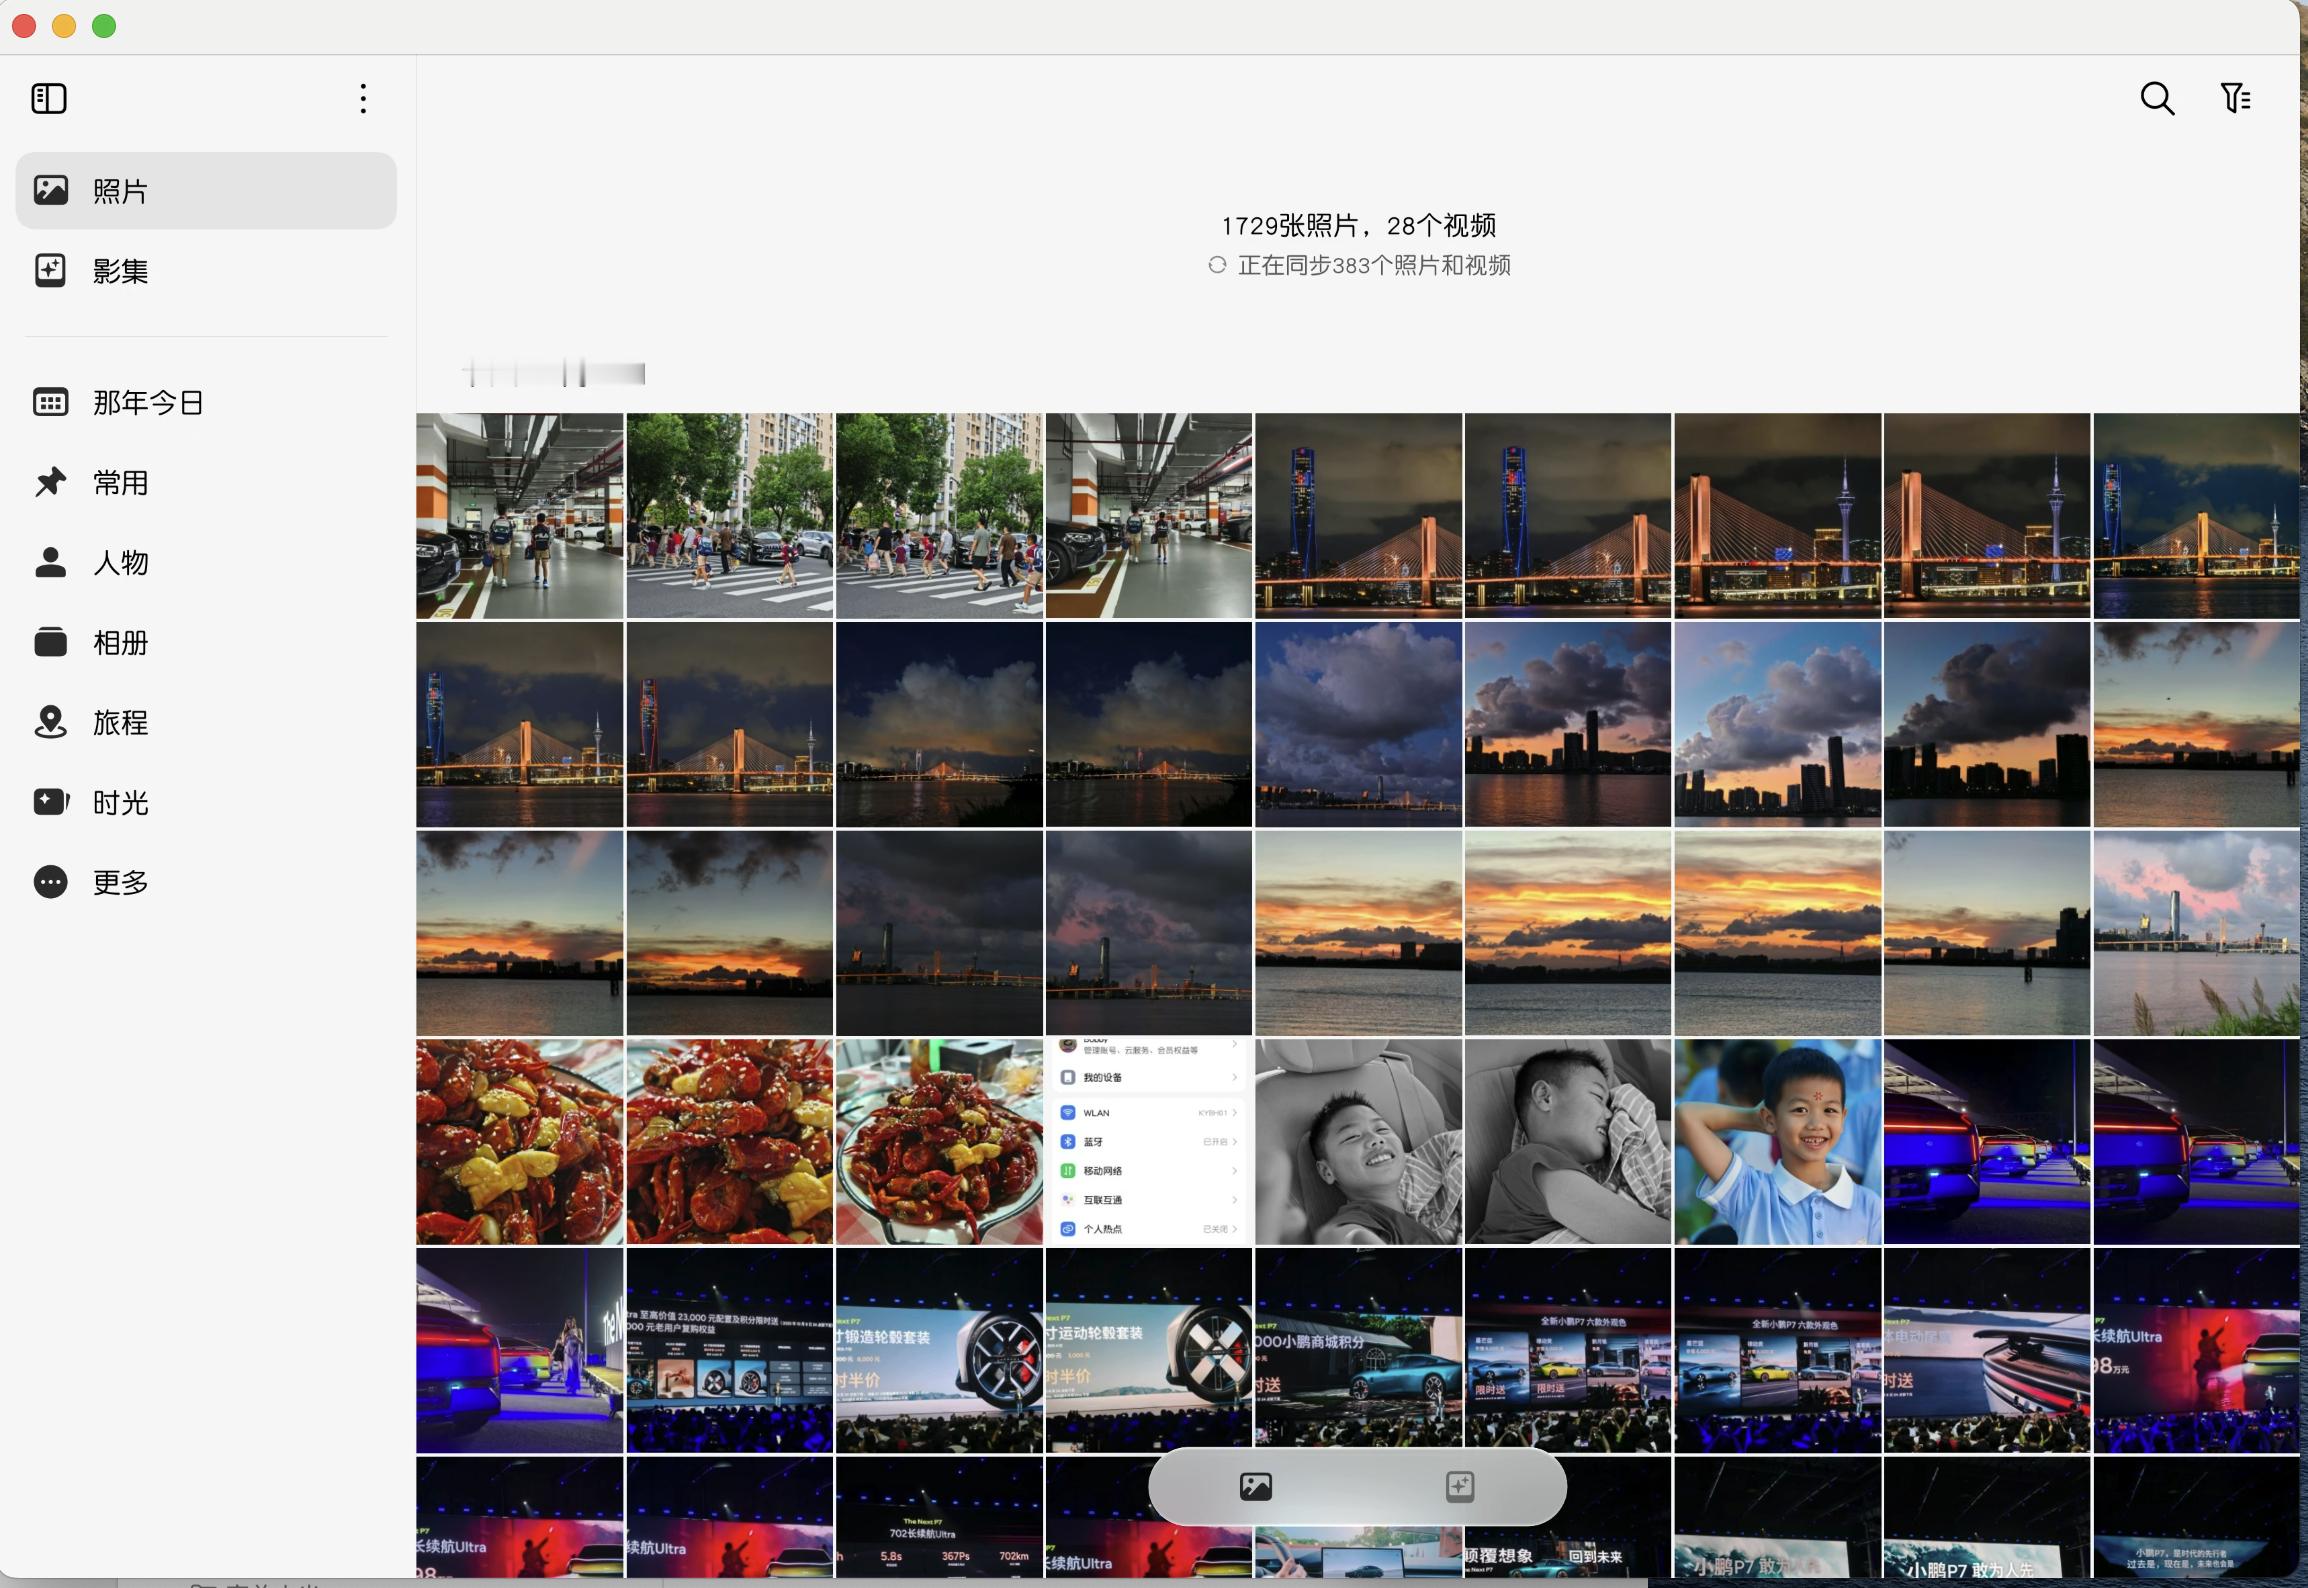
Task: Click the macOS yellow minimize window button
Action: [x=64, y=26]
